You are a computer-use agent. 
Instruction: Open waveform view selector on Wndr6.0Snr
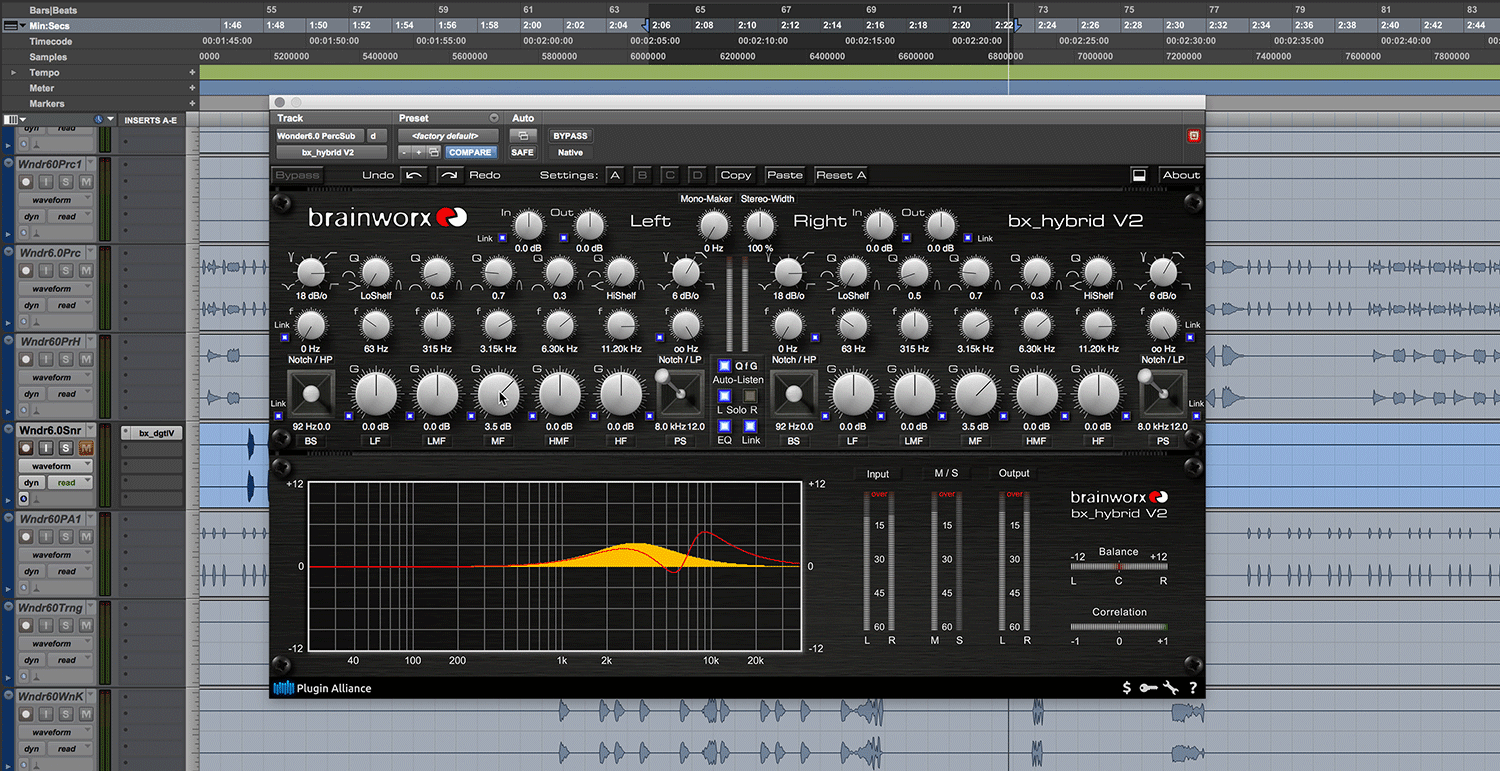[56, 466]
